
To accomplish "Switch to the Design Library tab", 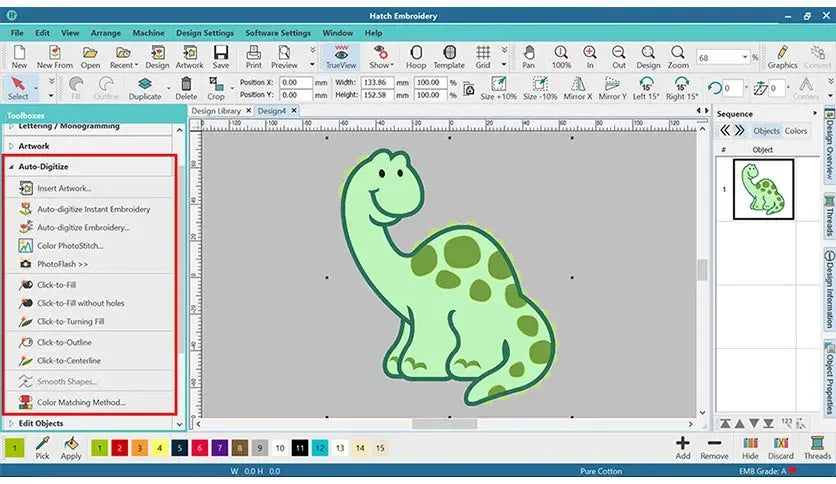I will coord(216,111).
